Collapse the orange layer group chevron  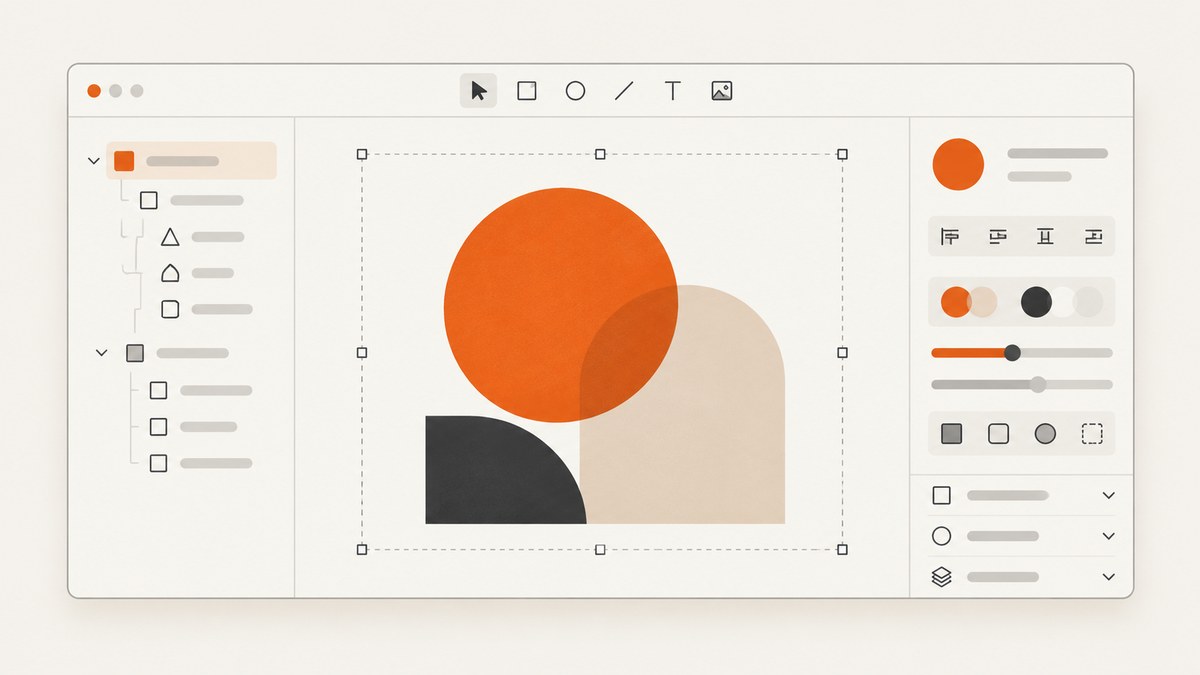(94, 161)
